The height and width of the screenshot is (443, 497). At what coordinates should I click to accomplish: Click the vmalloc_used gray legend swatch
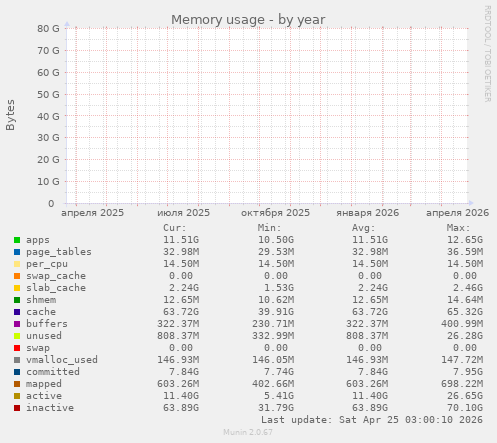[17, 360]
